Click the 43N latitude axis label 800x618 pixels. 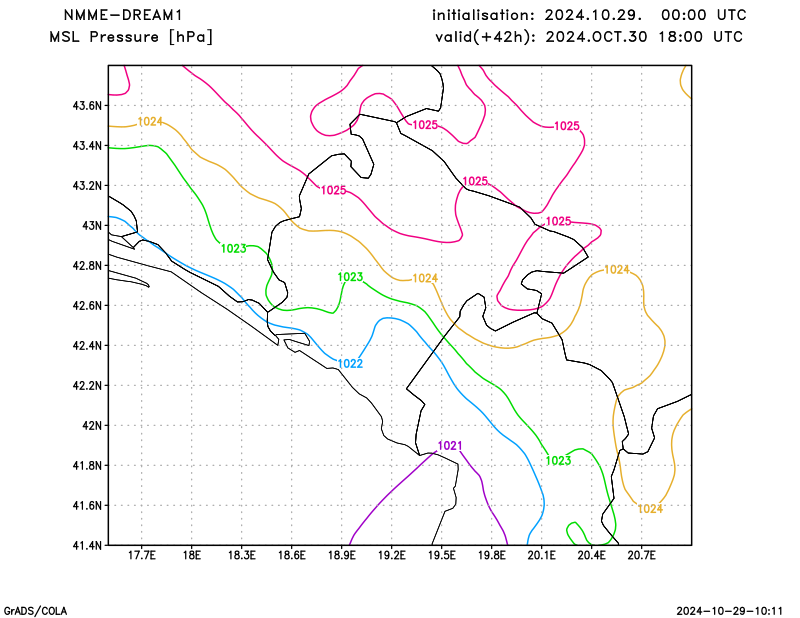[x=92, y=226]
